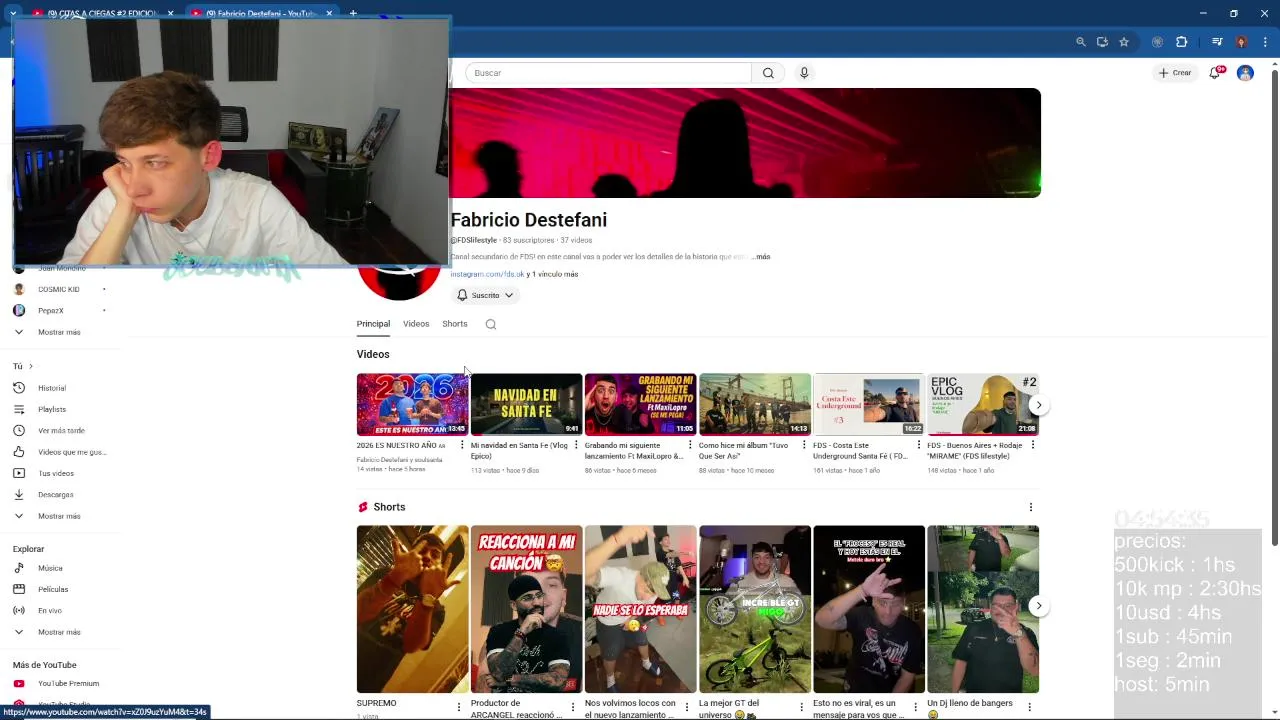Search within the channel magnifier icon

click(x=491, y=324)
